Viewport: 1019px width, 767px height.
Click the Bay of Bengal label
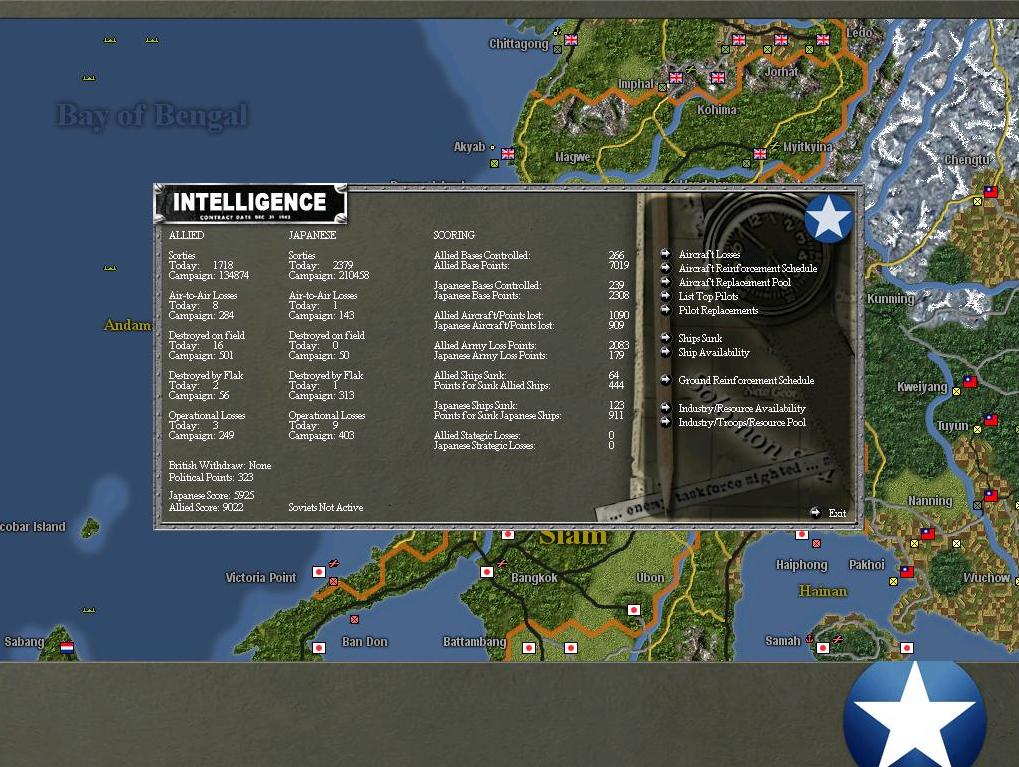point(152,116)
